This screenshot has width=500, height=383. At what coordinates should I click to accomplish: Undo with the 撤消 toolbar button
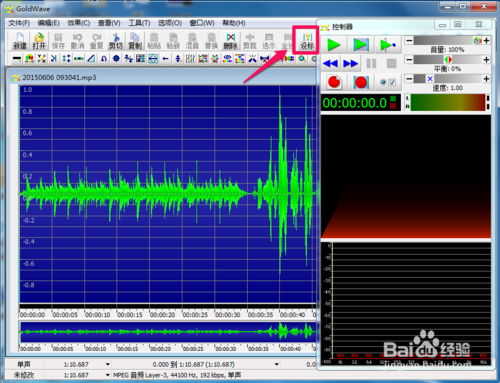[77, 41]
